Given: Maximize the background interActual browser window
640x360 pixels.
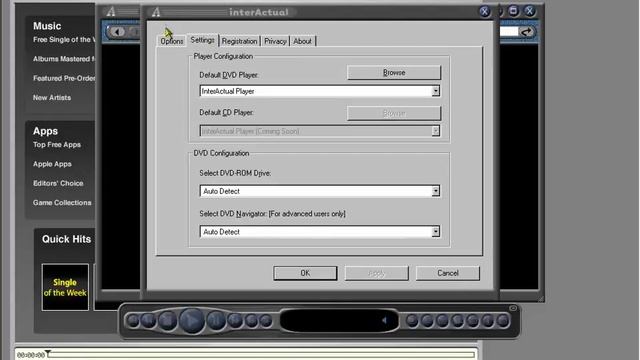Looking at the screenshot, I should (514, 11).
